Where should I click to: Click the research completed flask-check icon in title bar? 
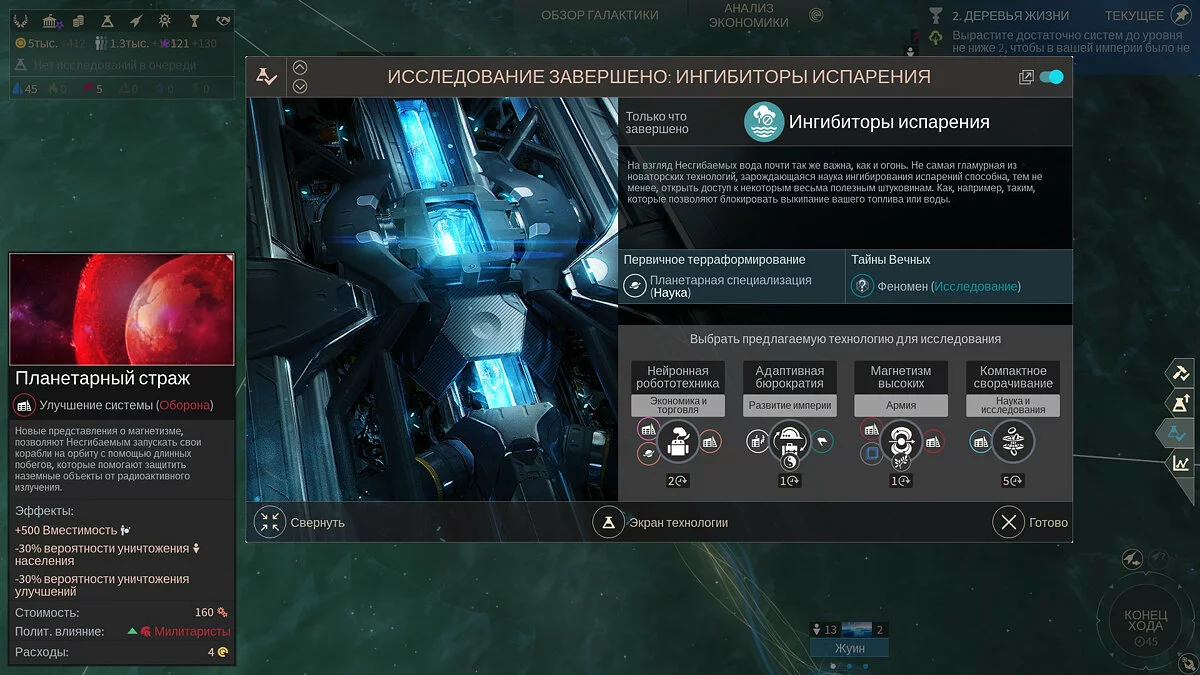266,76
